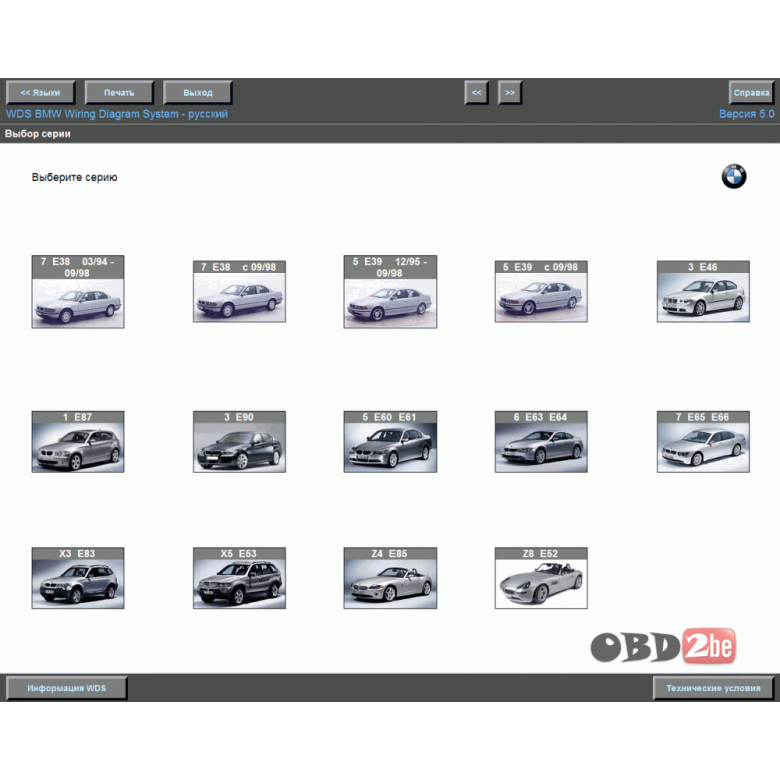
Task: Click the Выберите серию prompt text
Action: point(75,178)
